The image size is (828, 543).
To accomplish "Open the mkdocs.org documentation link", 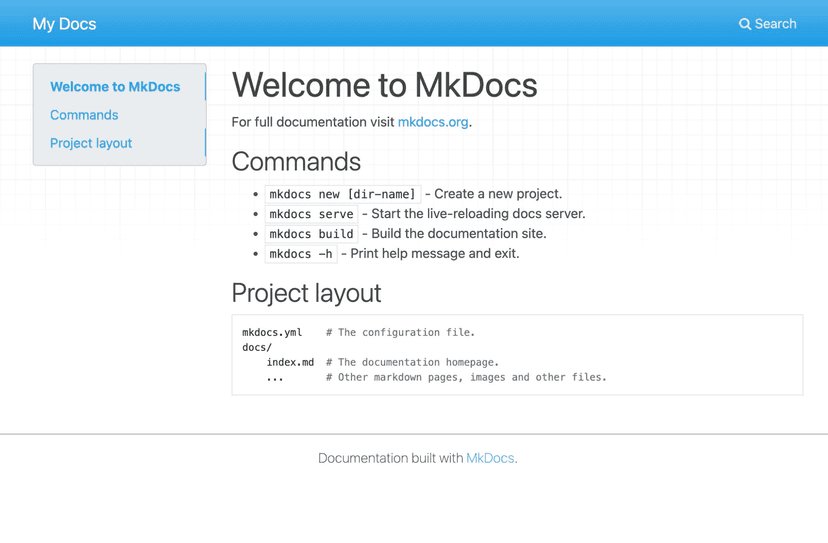I will [433, 122].
